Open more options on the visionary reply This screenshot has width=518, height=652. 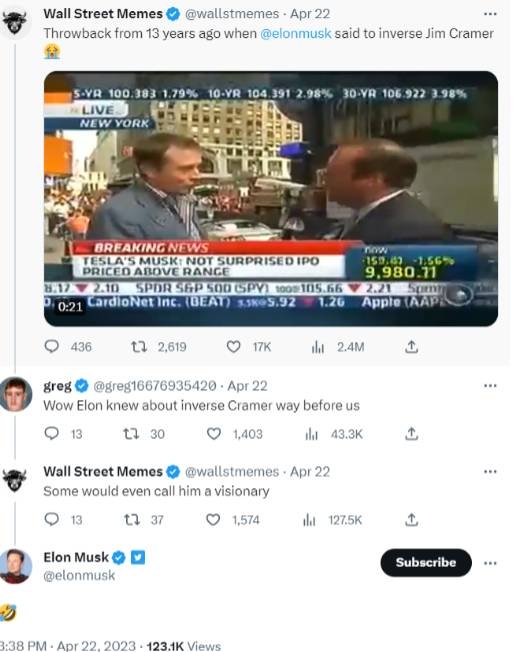[490, 472]
